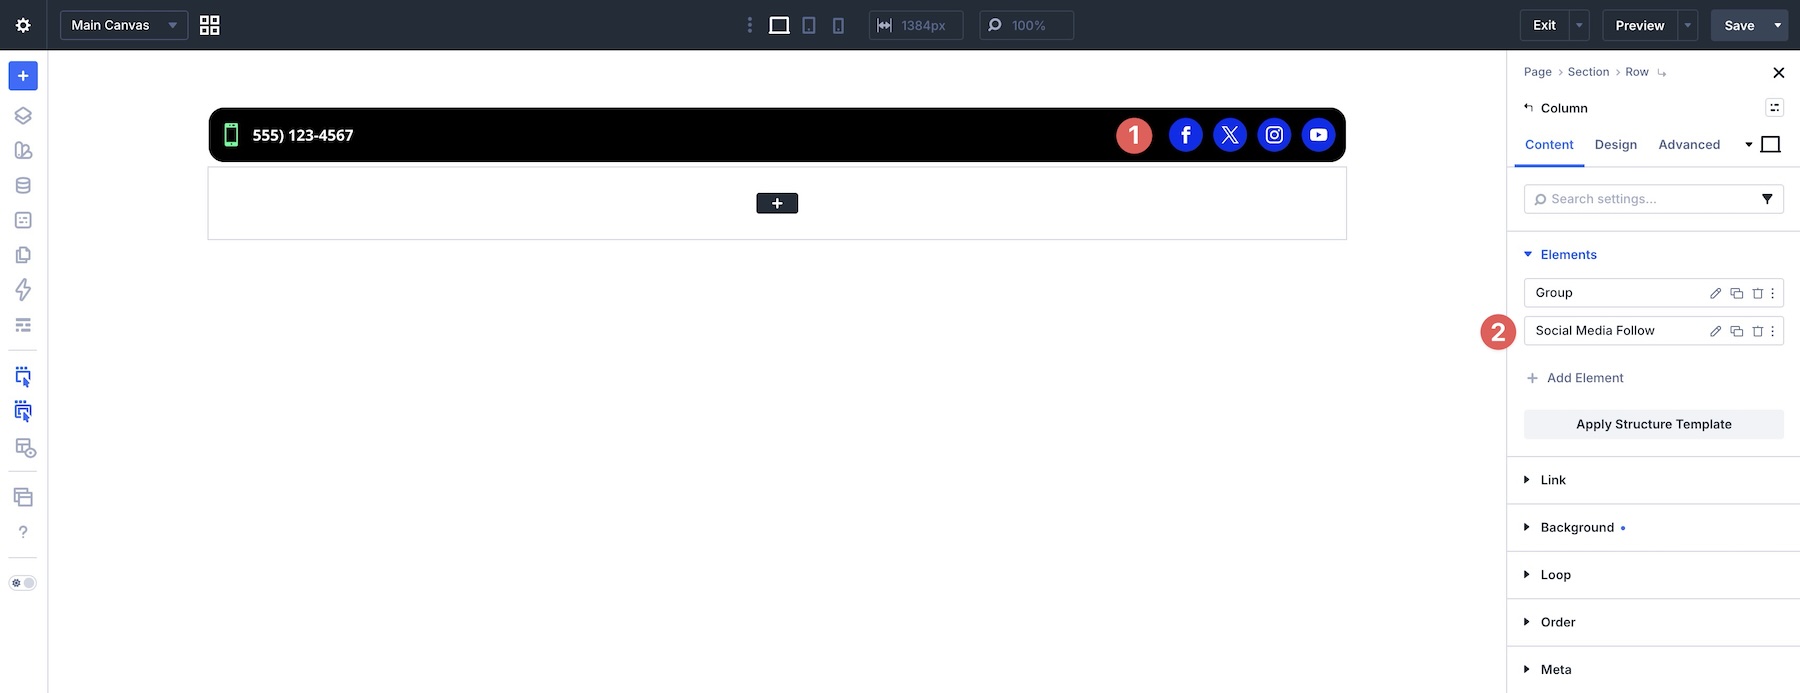The image size is (1800, 693).
Task: Delete the Group element
Action: [x=1757, y=293]
